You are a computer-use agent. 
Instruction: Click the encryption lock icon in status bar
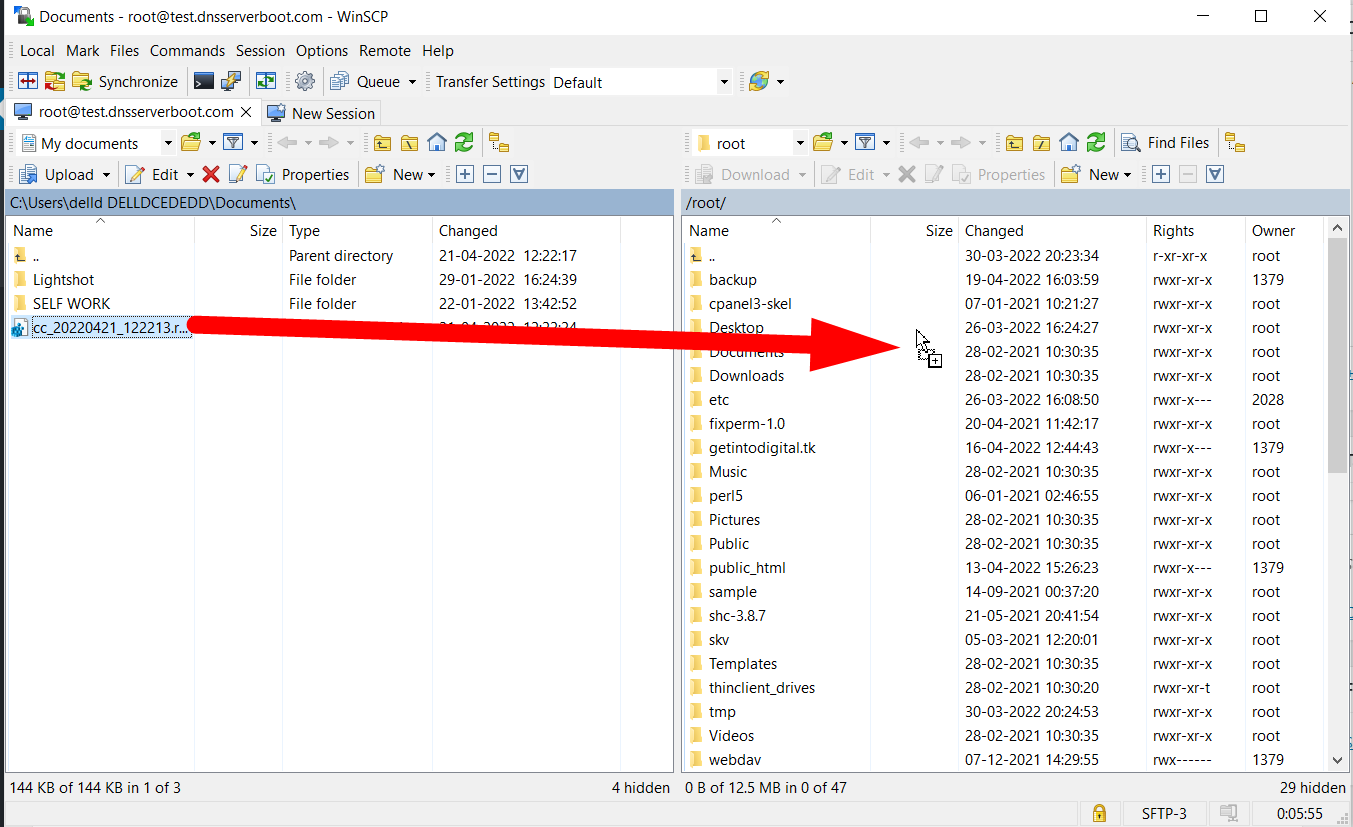click(1099, 813)
